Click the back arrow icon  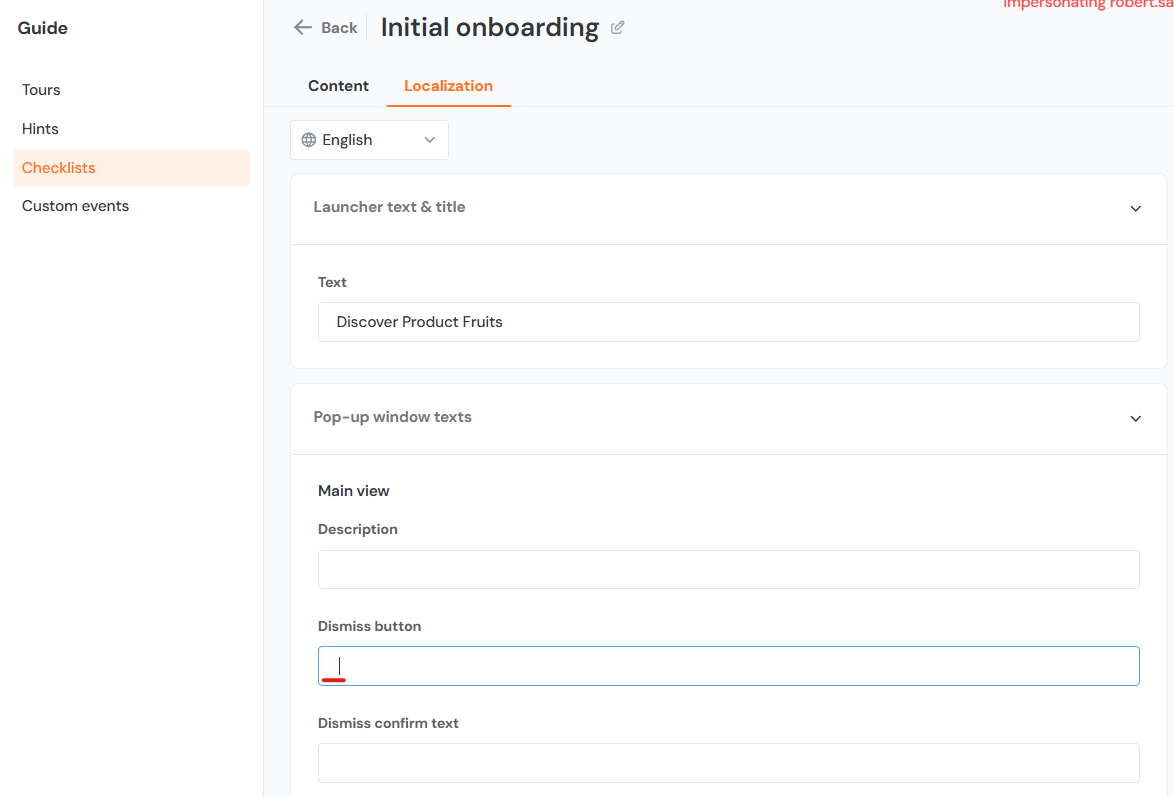302,28
